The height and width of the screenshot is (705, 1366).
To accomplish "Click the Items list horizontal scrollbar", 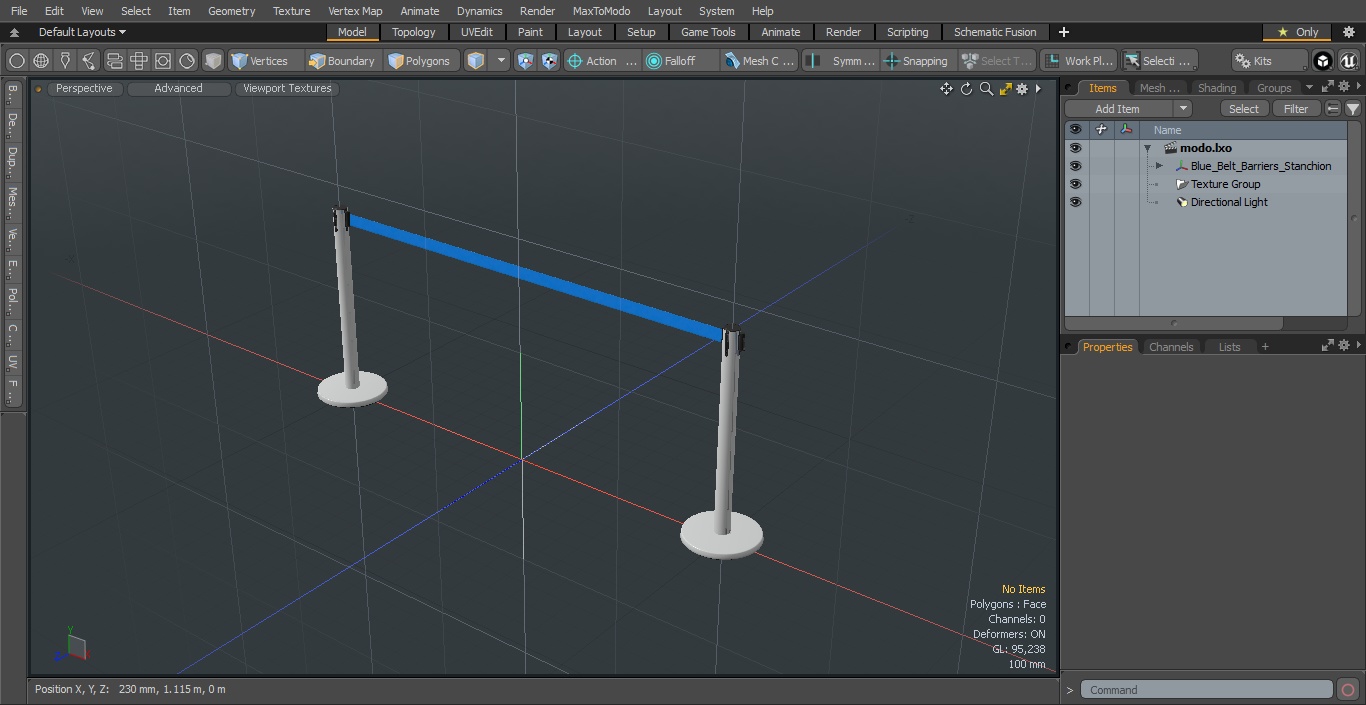I will (1174, 324).
